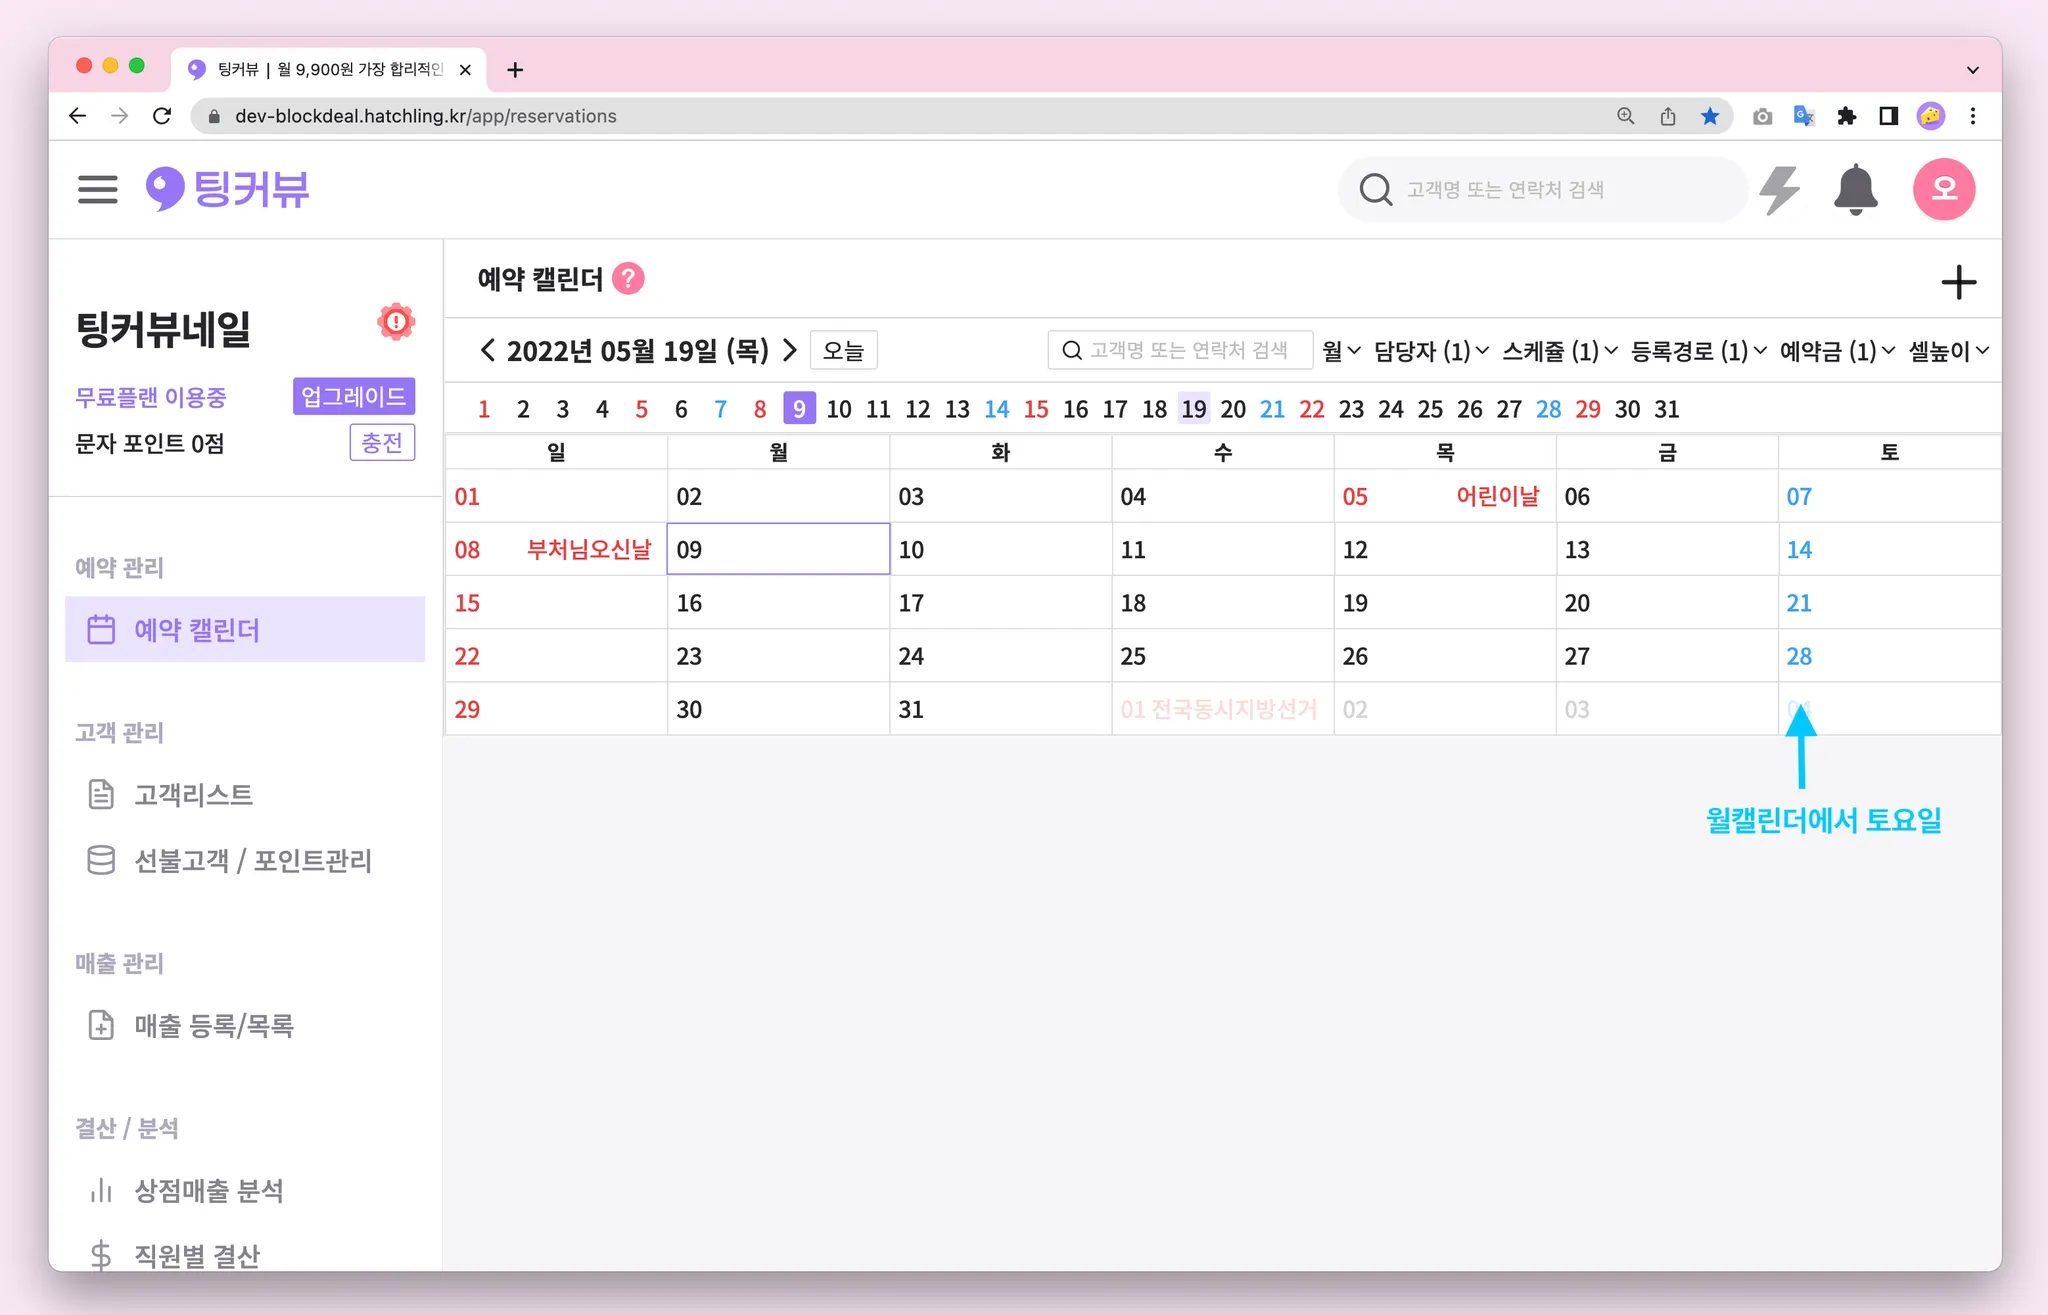Expand the 셀높이 dropdown

[x=1948, y=351]
